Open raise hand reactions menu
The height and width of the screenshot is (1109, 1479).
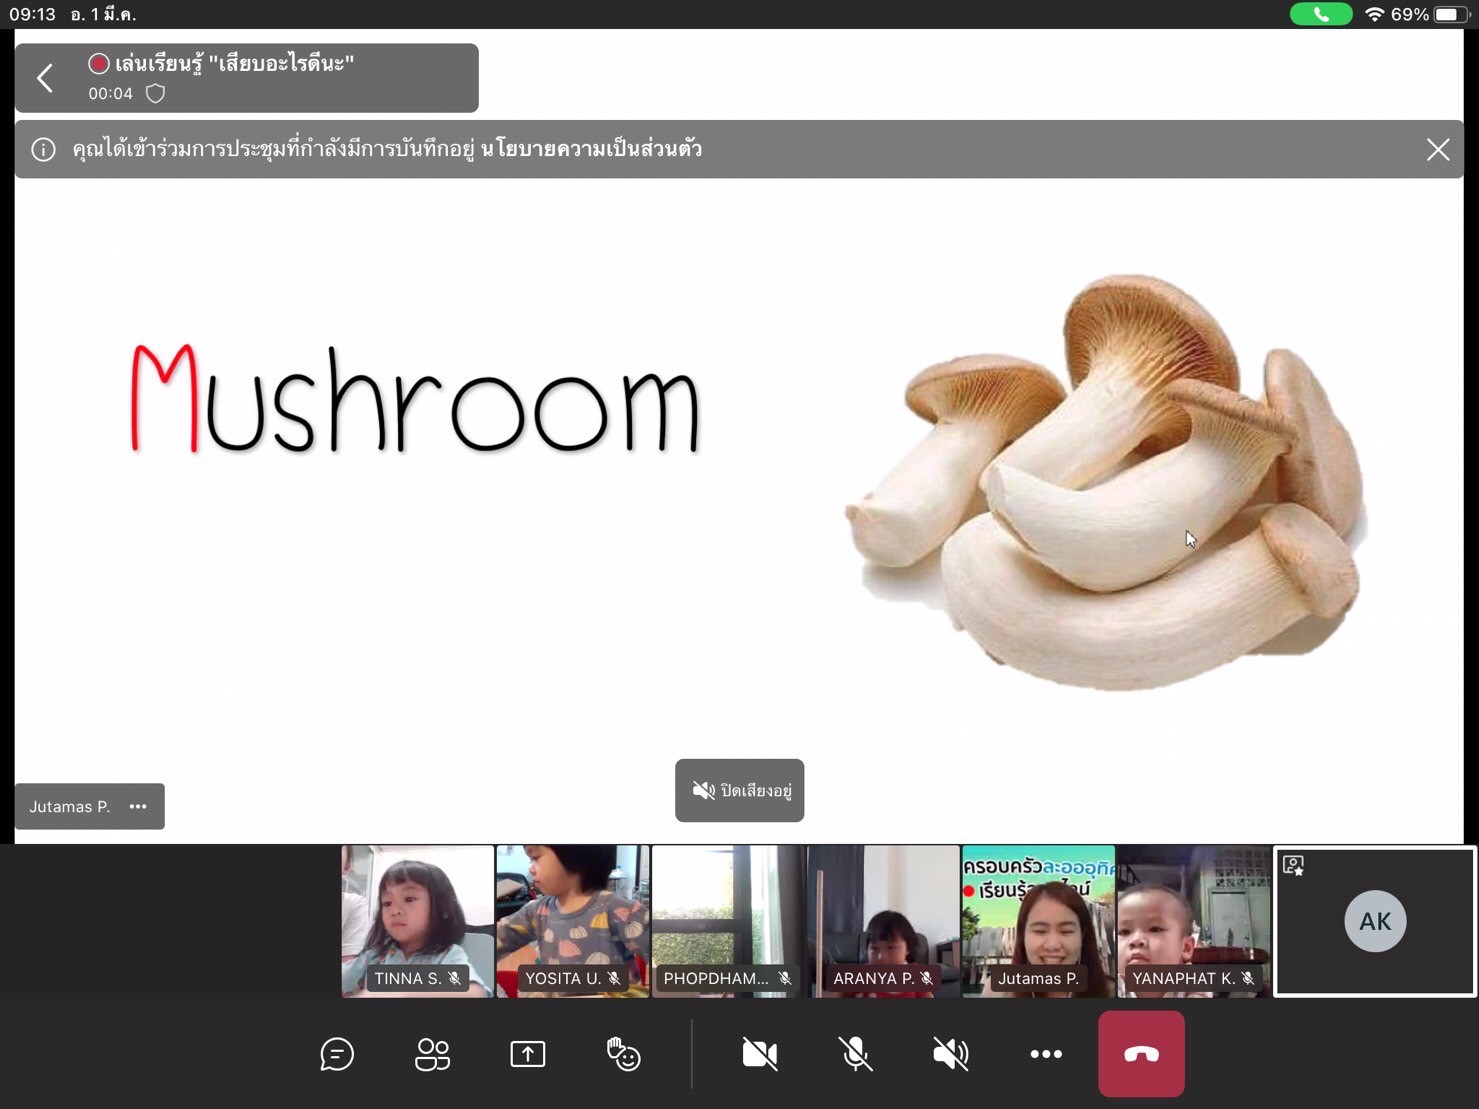pos(623,1054)
